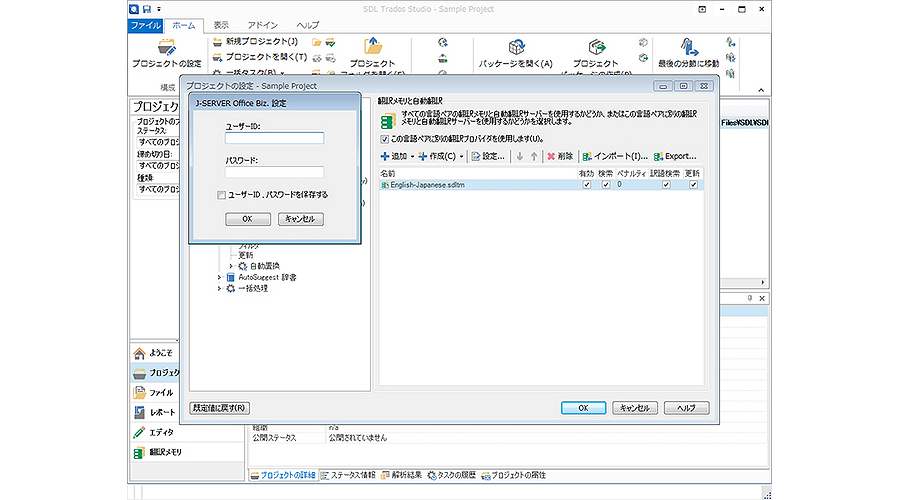Click OK in the project settings dialog
Screen dimensions: 900x500
point(583,408)
